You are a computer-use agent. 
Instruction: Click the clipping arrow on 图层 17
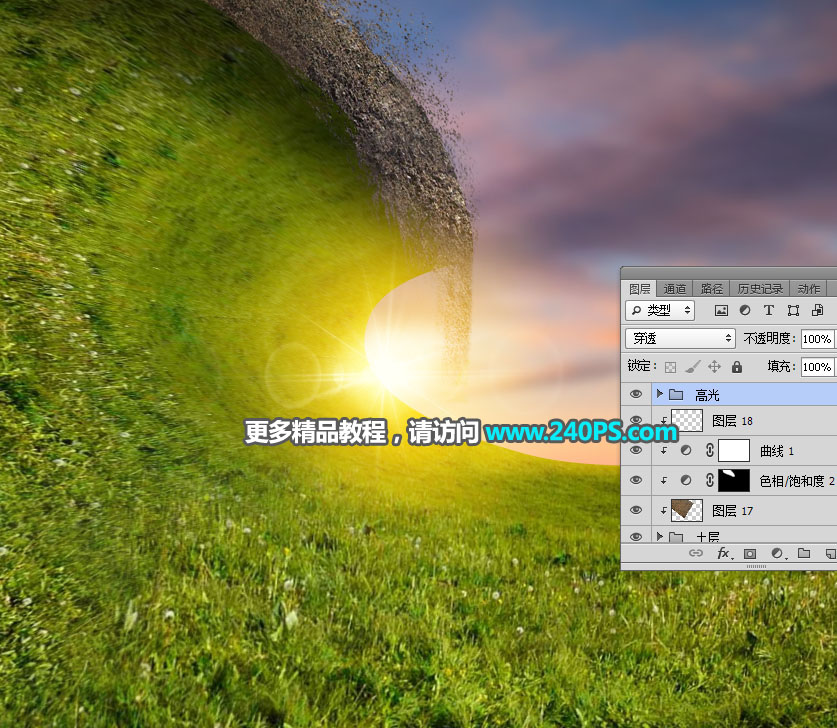point(664,511)
